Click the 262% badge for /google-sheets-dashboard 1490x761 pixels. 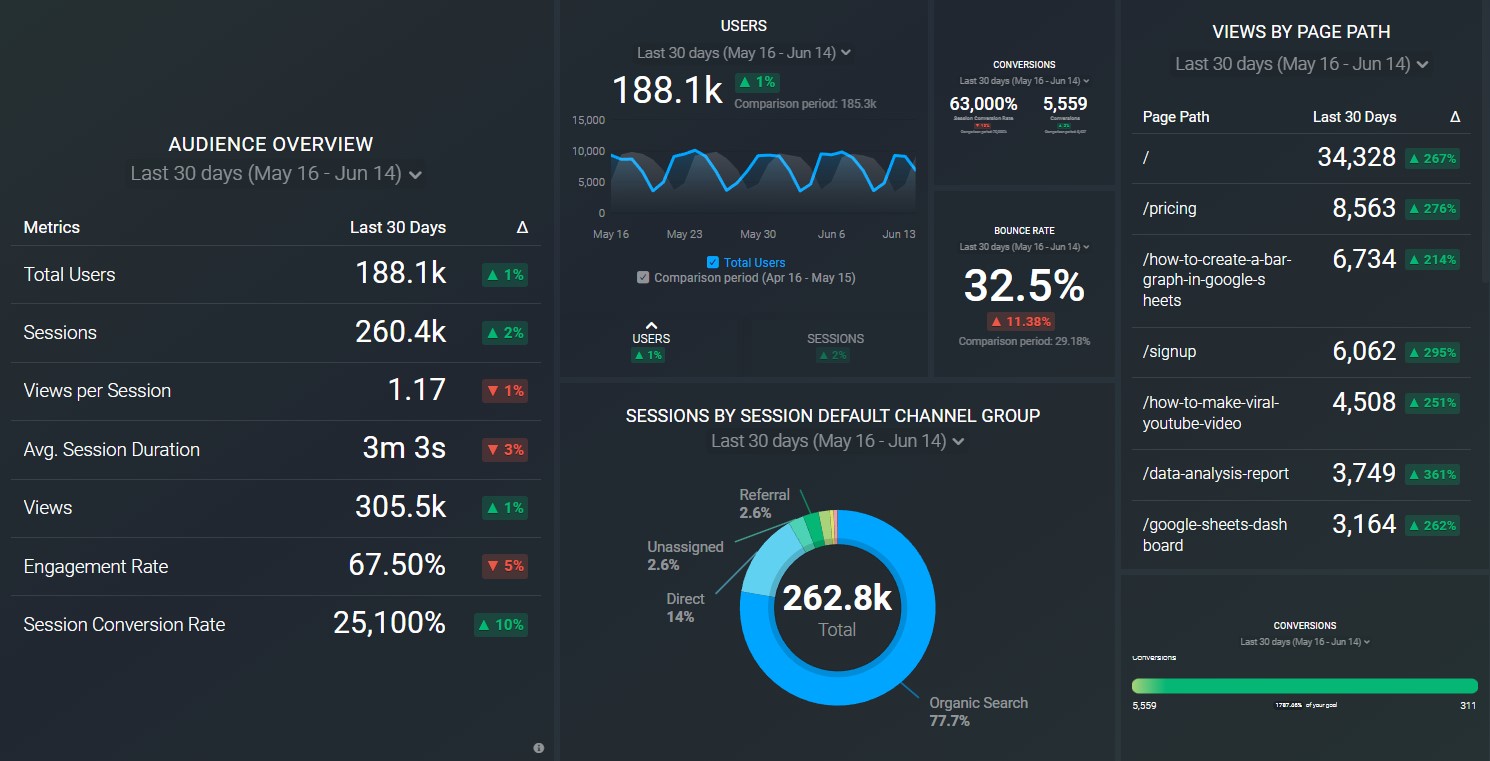click(1432, 525)
